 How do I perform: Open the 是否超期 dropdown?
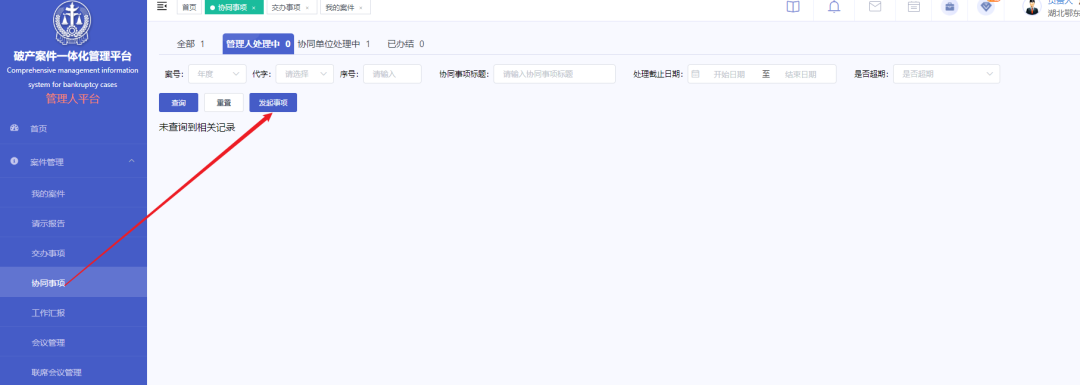(946, 74)
